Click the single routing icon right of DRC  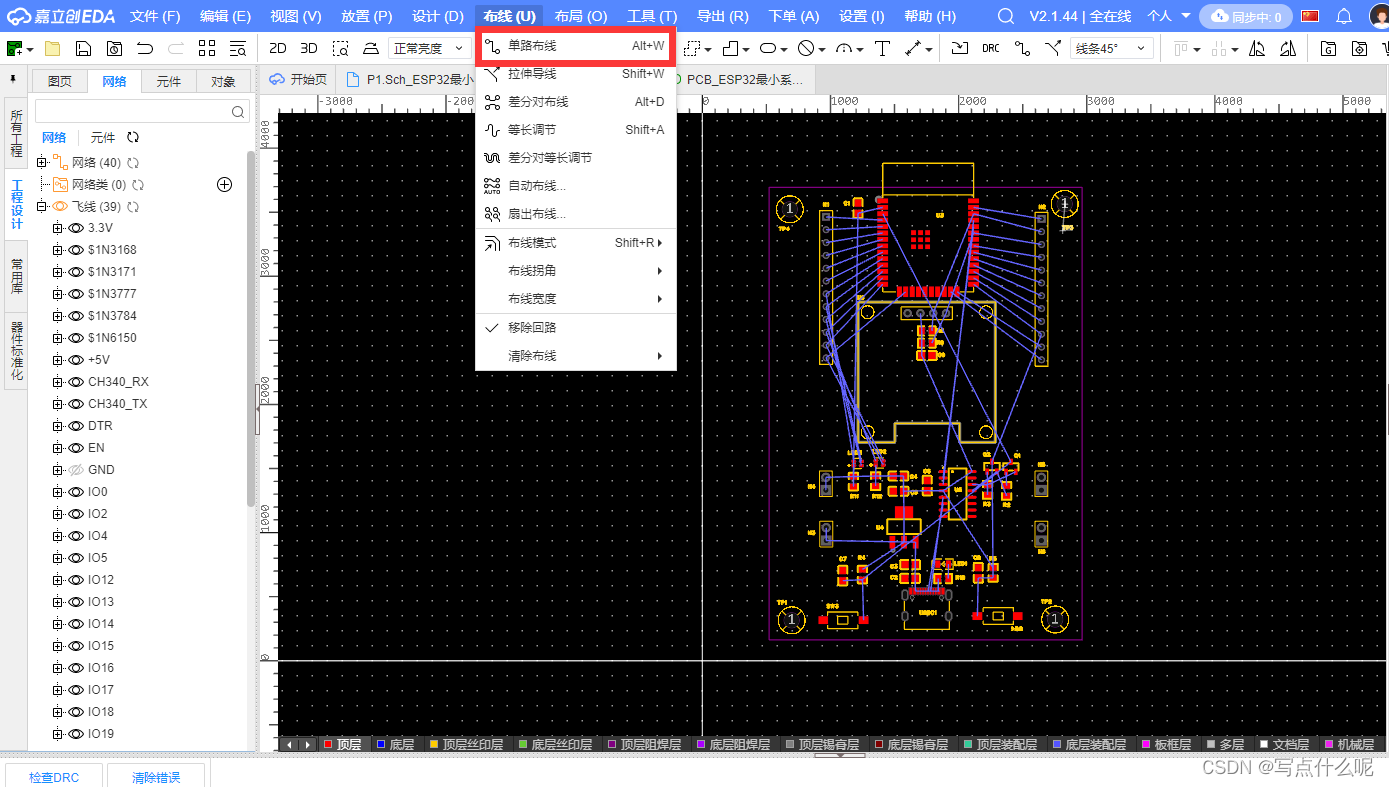coord(1022,49)
